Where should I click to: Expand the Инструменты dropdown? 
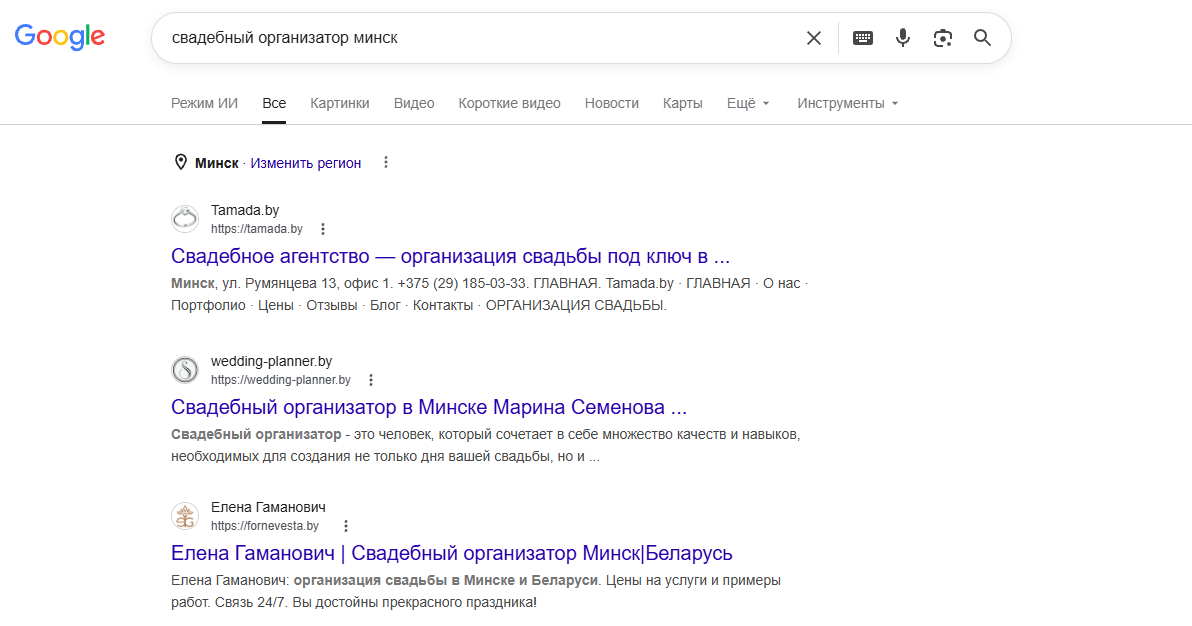(x=848, y=103)
